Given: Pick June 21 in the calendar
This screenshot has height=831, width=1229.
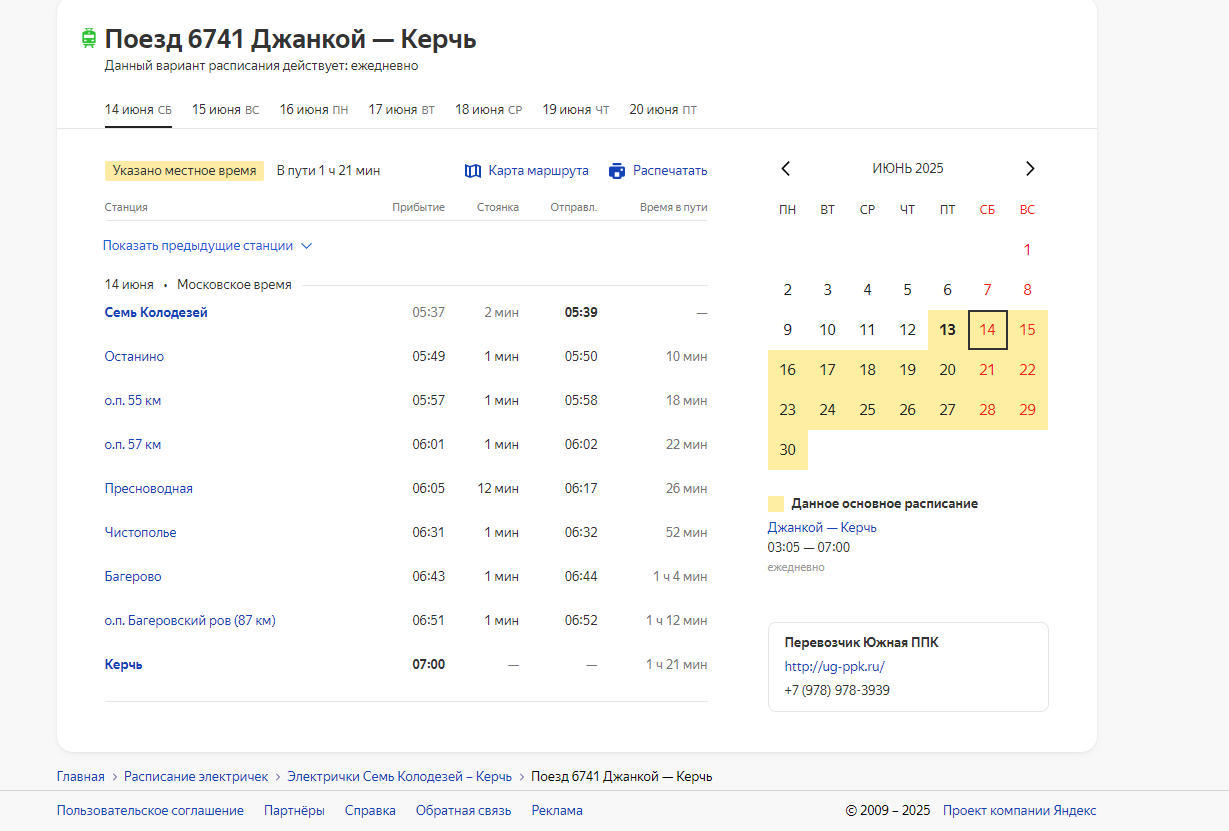Looking at the screenshot, I should point(988,370).
